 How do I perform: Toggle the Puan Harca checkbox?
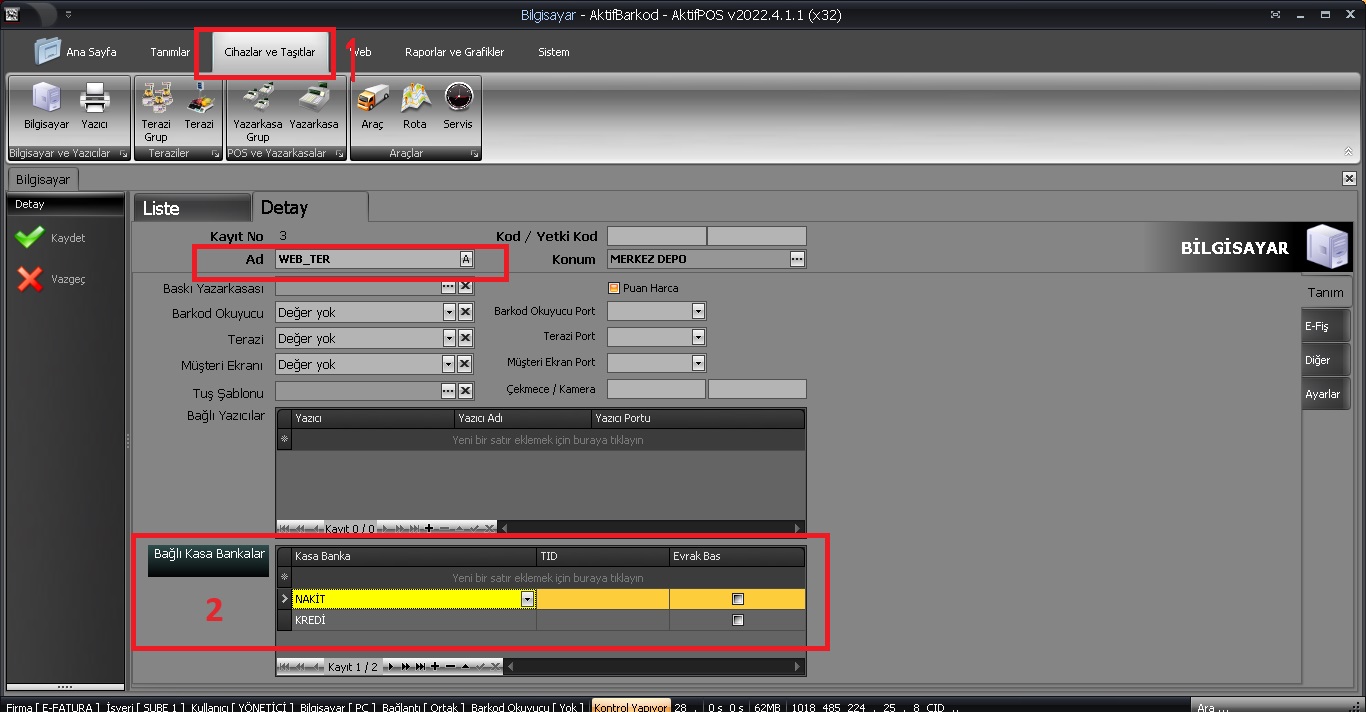click(x=614, y=288)
